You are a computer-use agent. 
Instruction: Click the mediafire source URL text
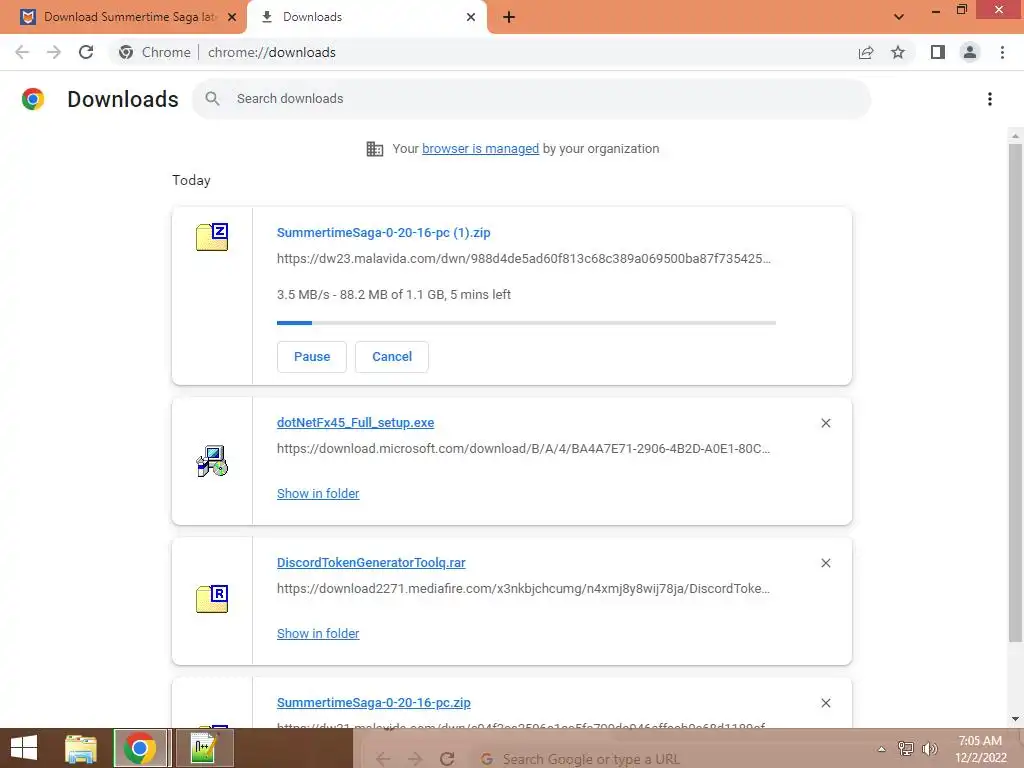tap(524, 588)
